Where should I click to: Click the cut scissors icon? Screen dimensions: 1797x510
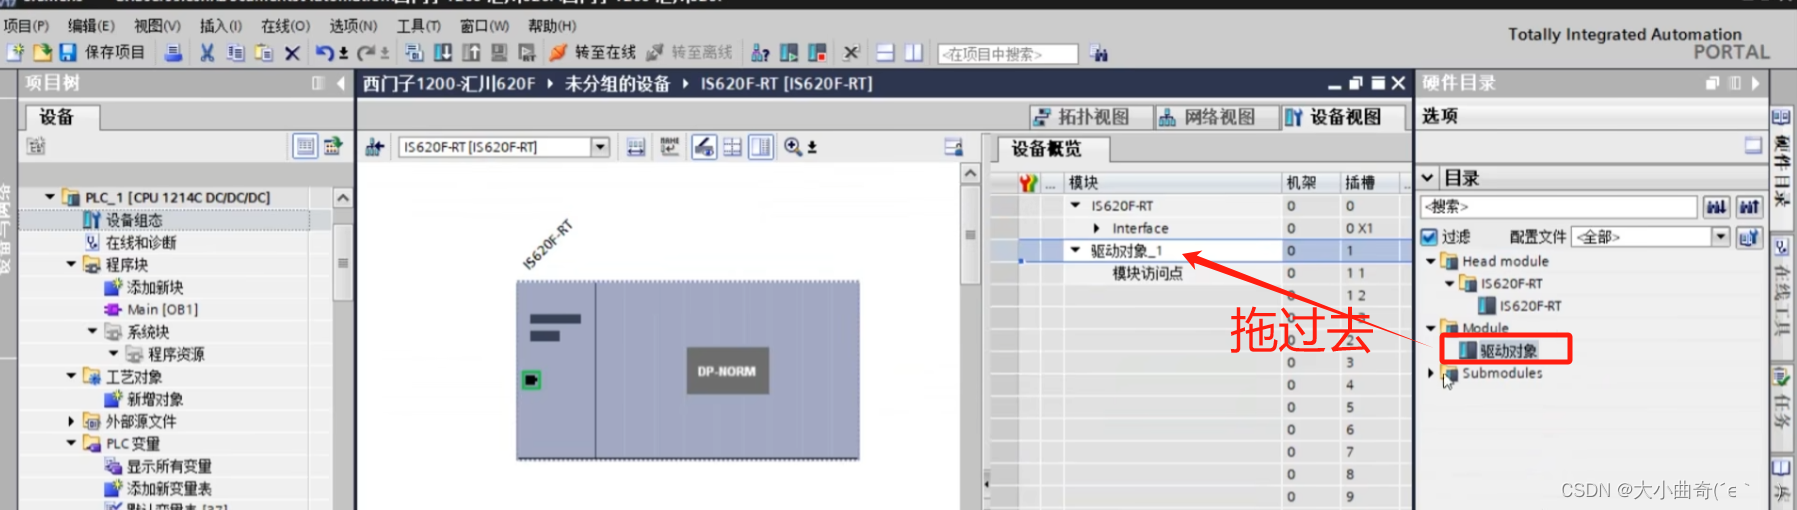tap(207, 52)
